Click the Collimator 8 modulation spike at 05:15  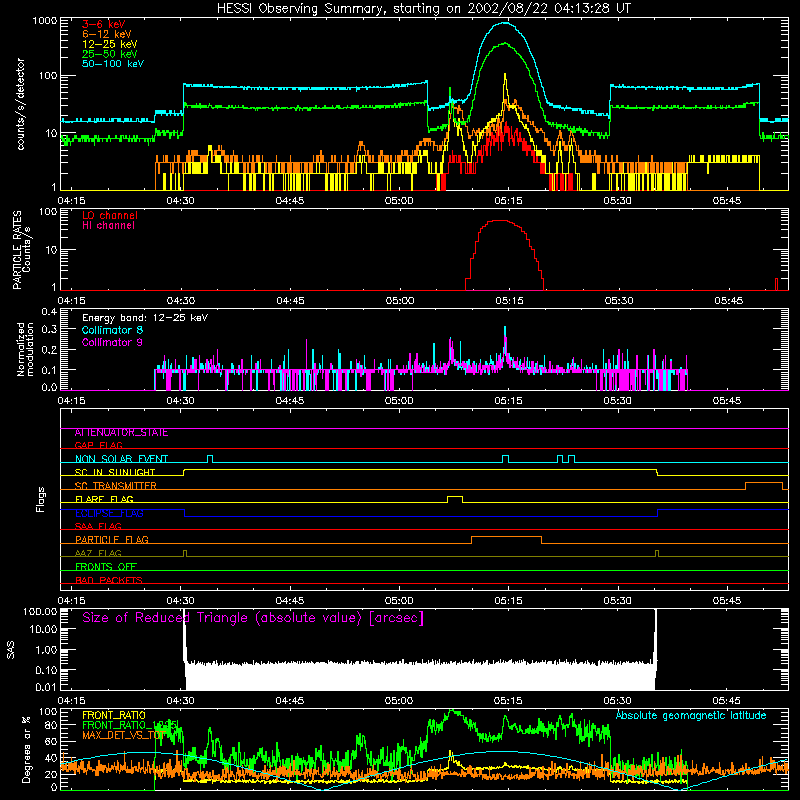click(505, 332)
